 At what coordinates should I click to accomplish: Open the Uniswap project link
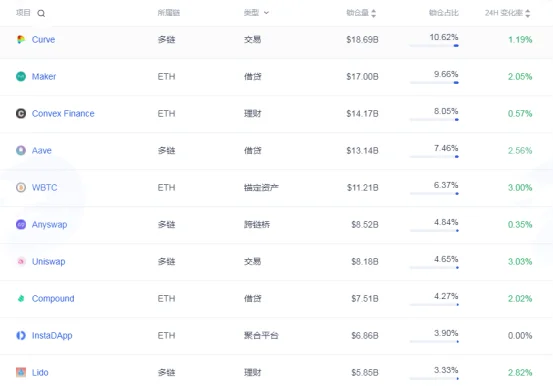click(48, 262)
